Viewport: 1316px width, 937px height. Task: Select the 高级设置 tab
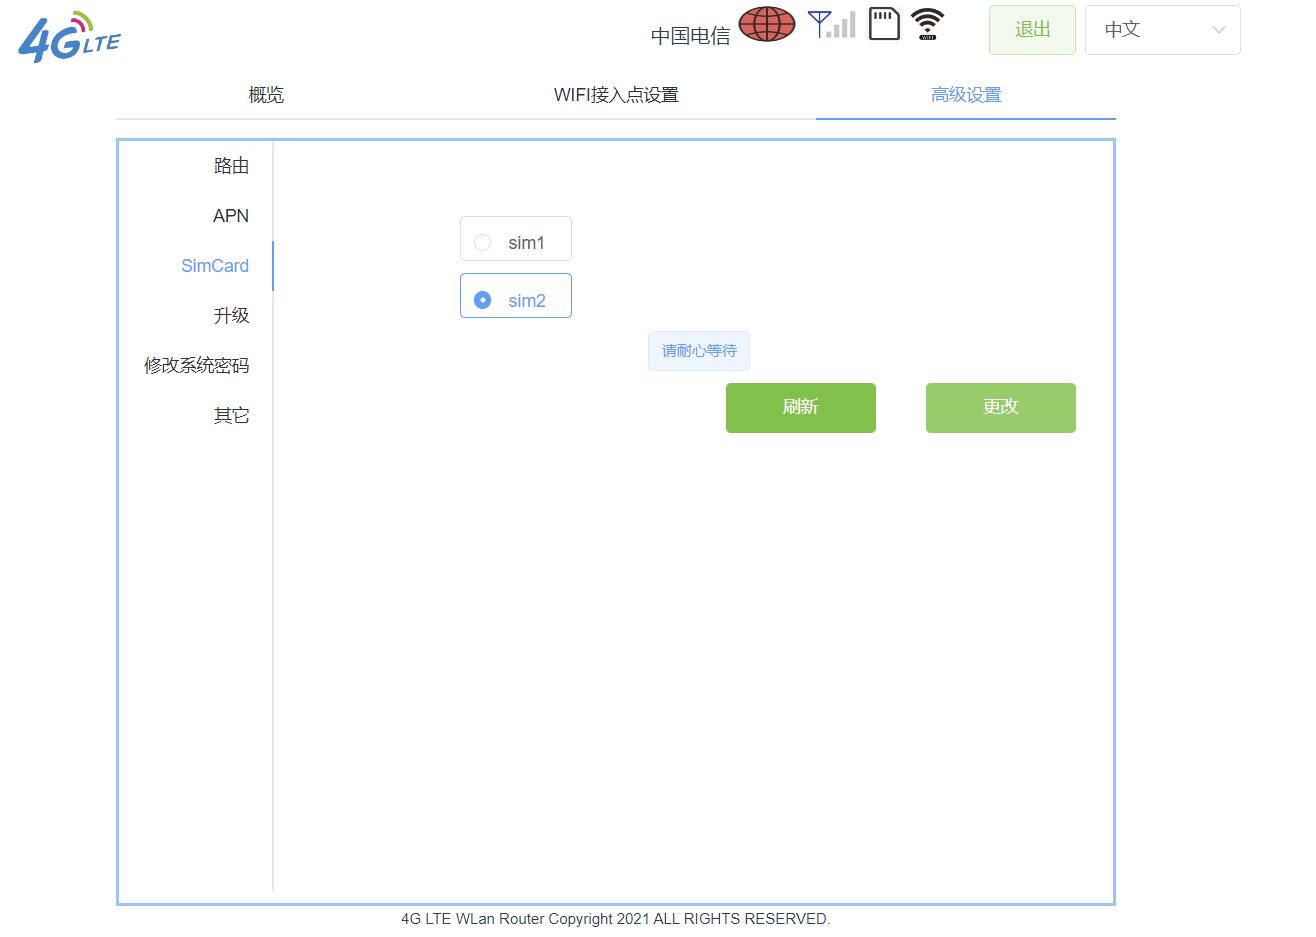[965, 94]
